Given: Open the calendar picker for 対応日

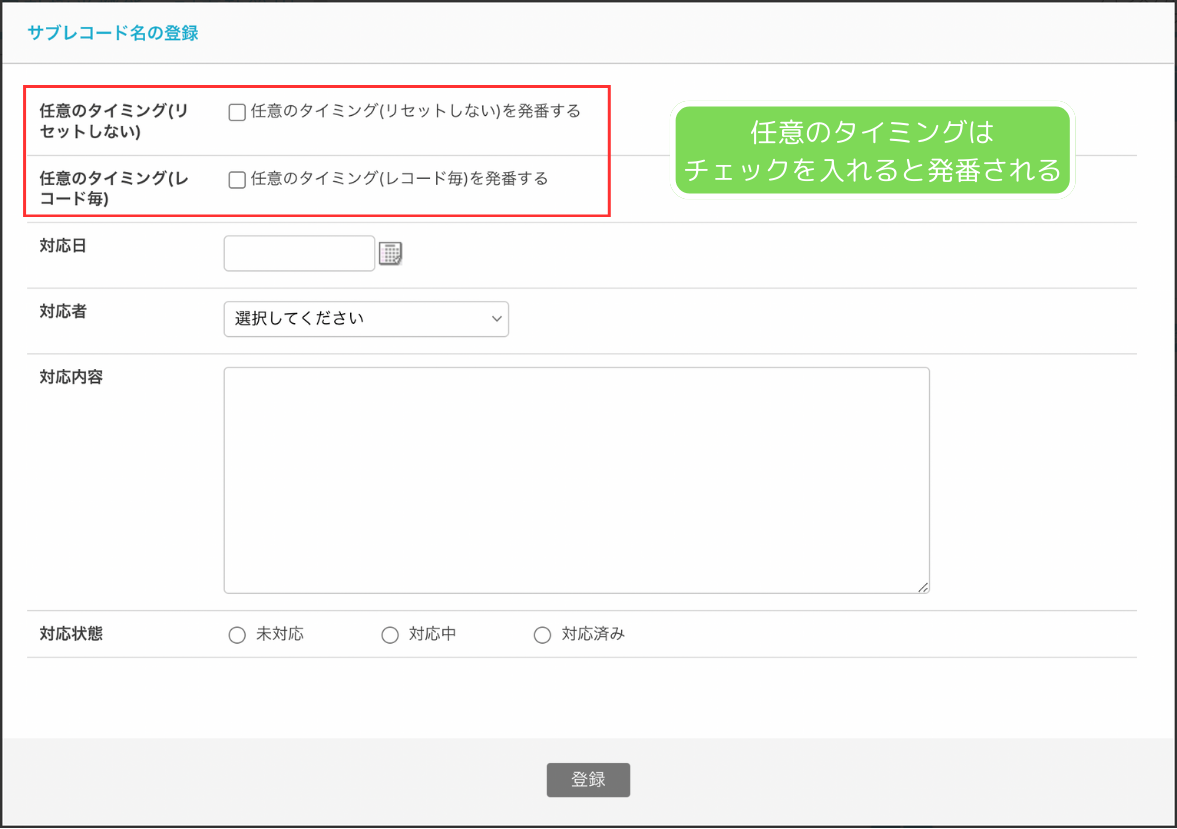Looking at the screenshot, I should point(391,253).
